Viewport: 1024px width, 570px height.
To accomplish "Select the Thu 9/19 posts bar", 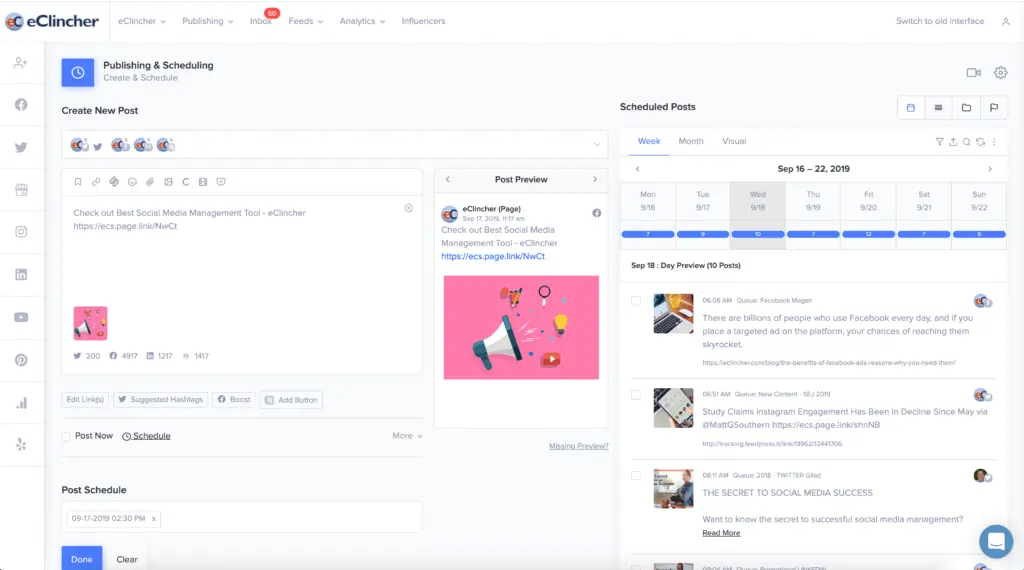I will coord(813,234).
